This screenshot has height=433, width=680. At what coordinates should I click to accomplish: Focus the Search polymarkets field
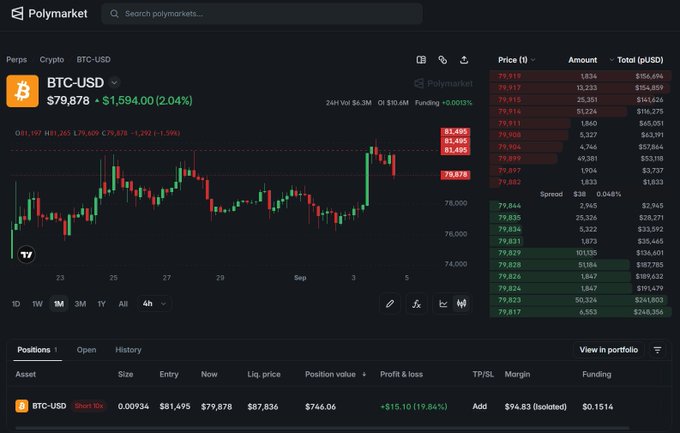pyautogui.click(x=262, y=14)
